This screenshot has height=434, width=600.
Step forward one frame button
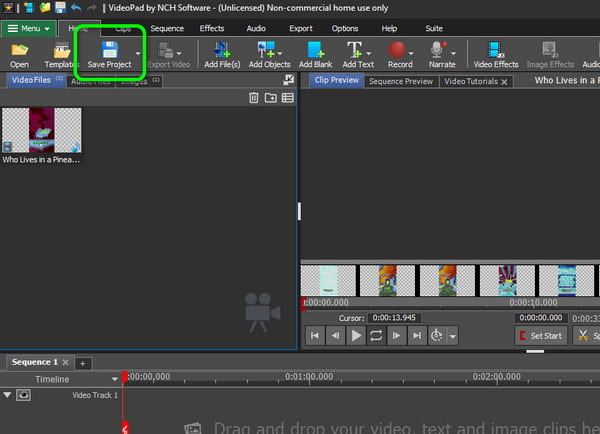pyautogui.click(x=396, y=336)
